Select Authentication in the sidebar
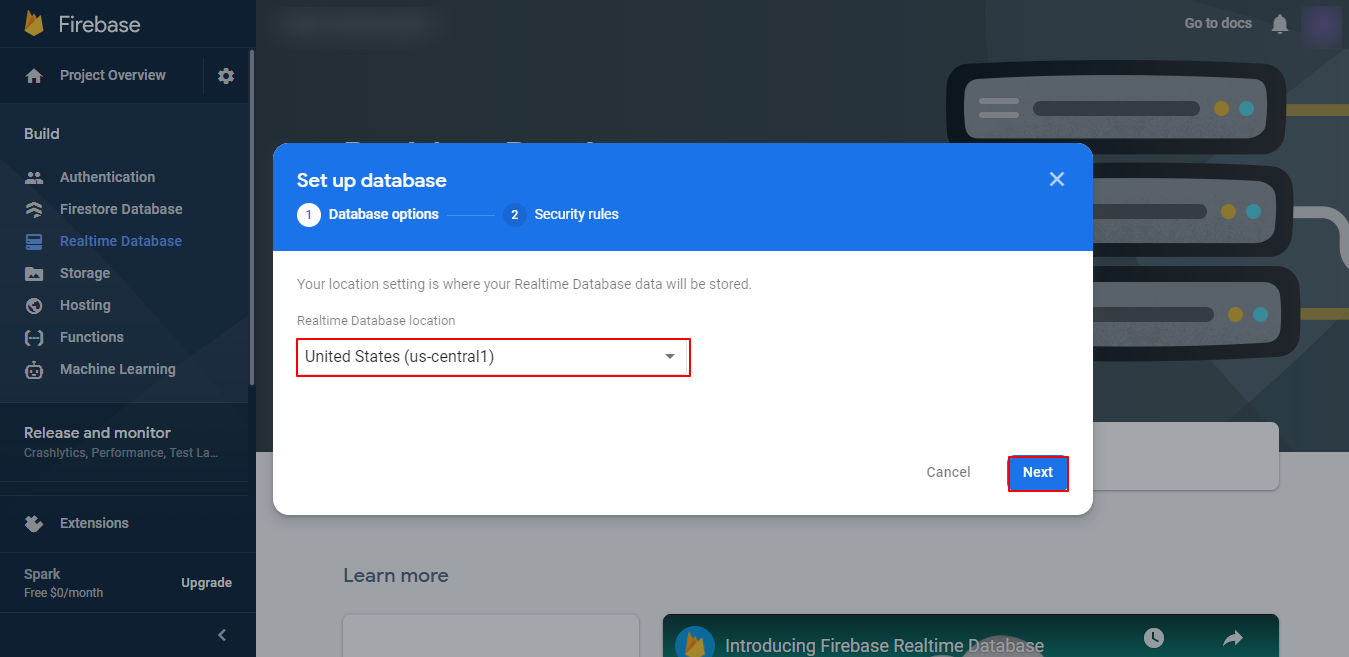 (x=107, y=177)
